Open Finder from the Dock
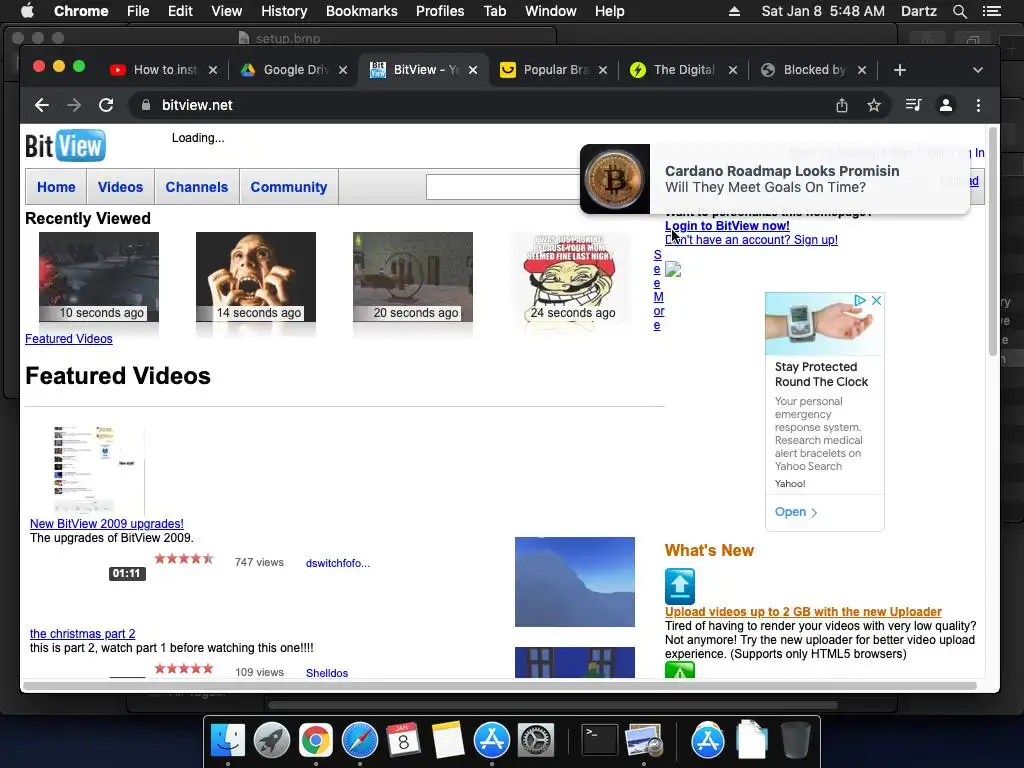Viewport: 1024px width, 768px height. click(x=227, y=741)
